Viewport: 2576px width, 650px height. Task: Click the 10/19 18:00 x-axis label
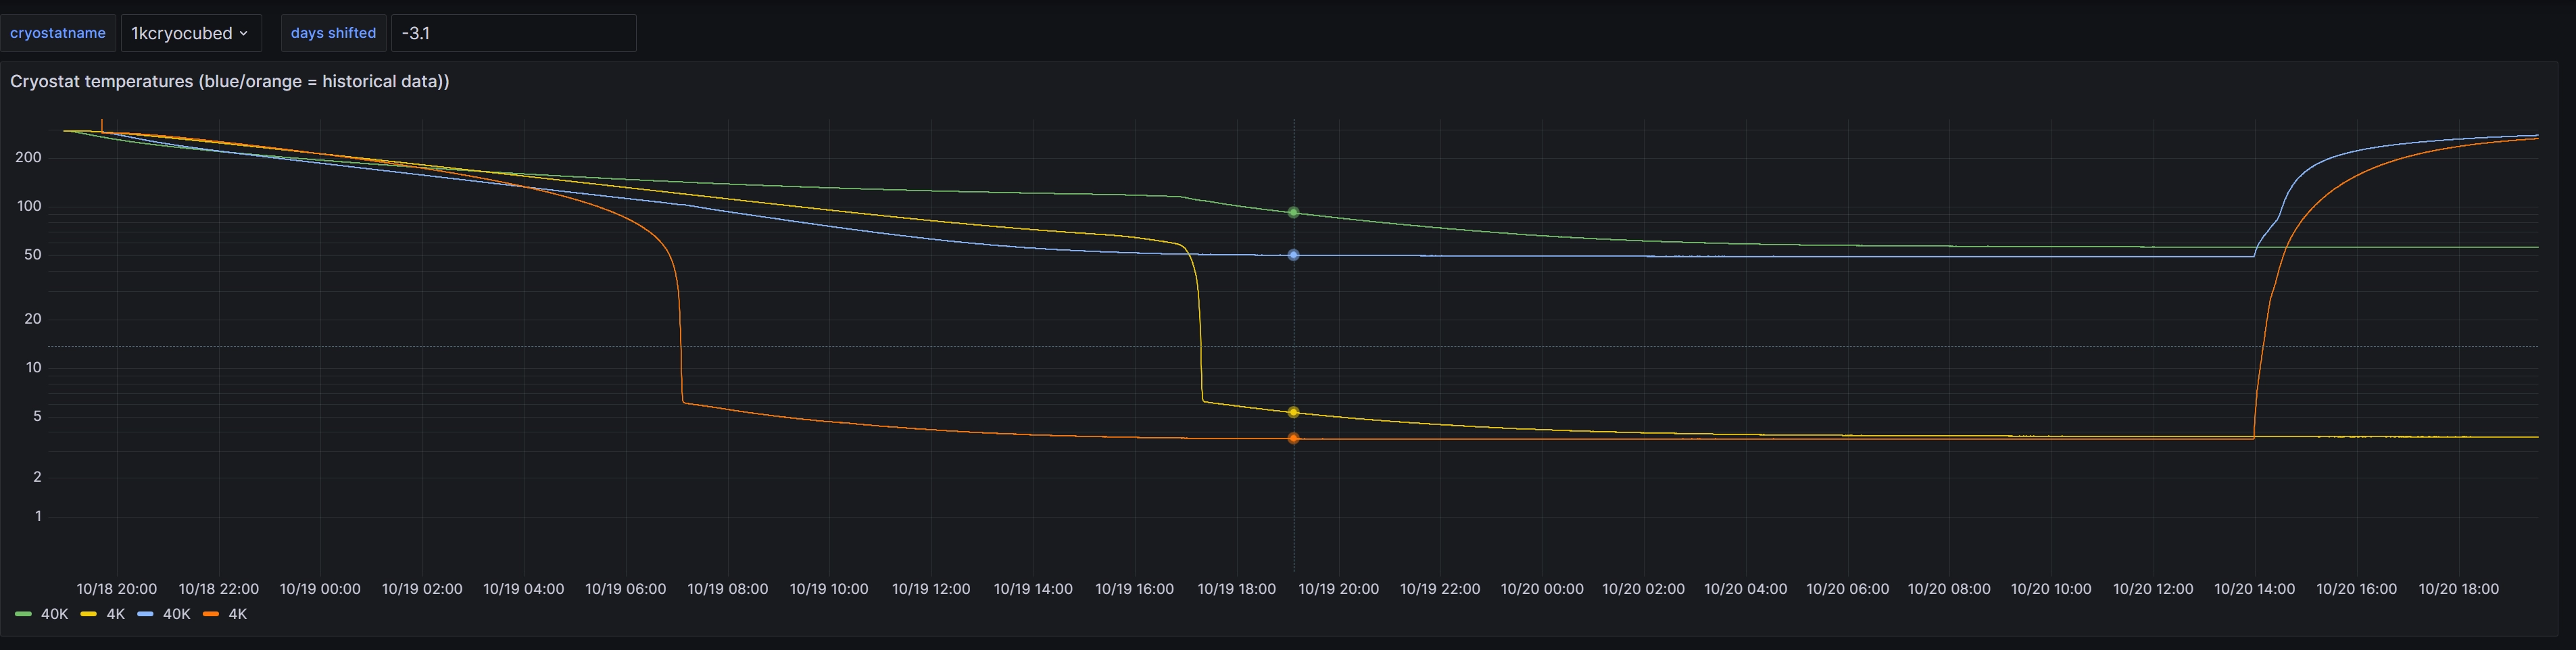[1237, 589]
